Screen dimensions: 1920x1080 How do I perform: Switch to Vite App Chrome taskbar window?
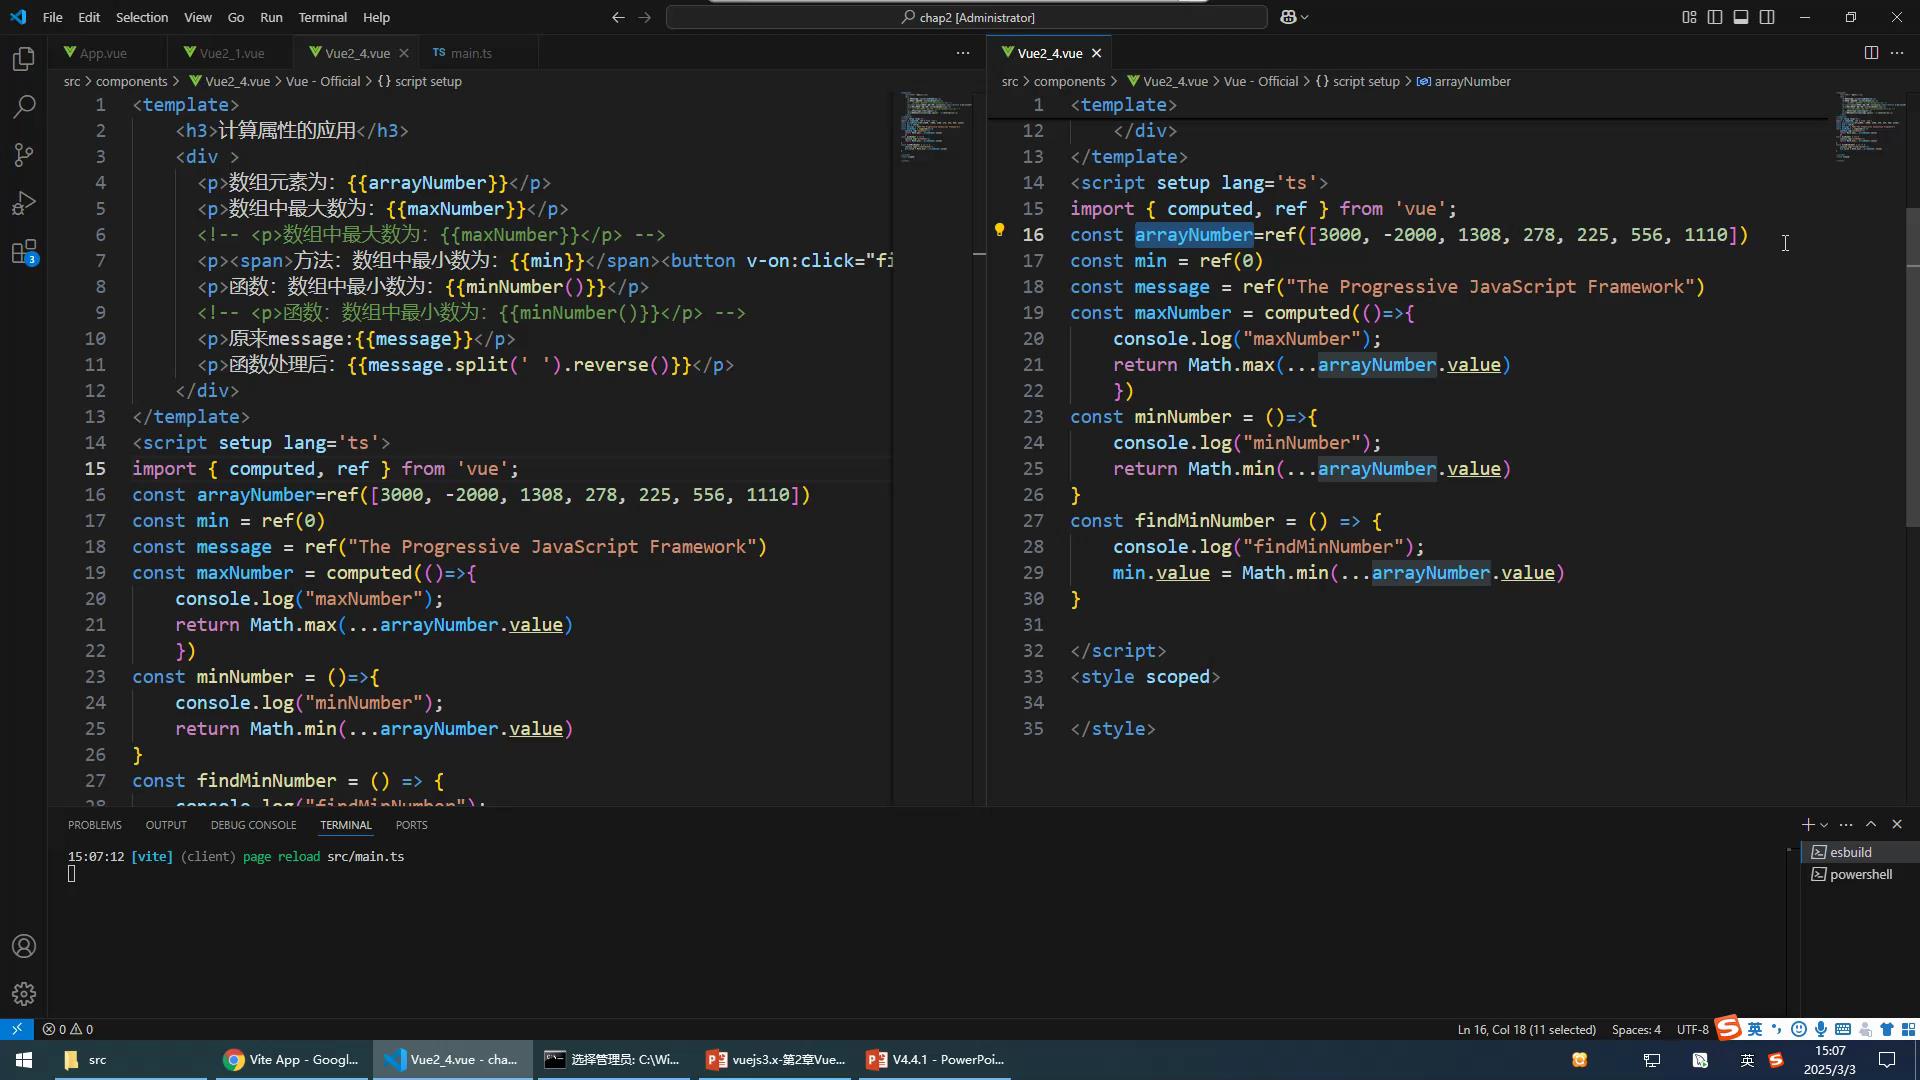click(291, 1060)
